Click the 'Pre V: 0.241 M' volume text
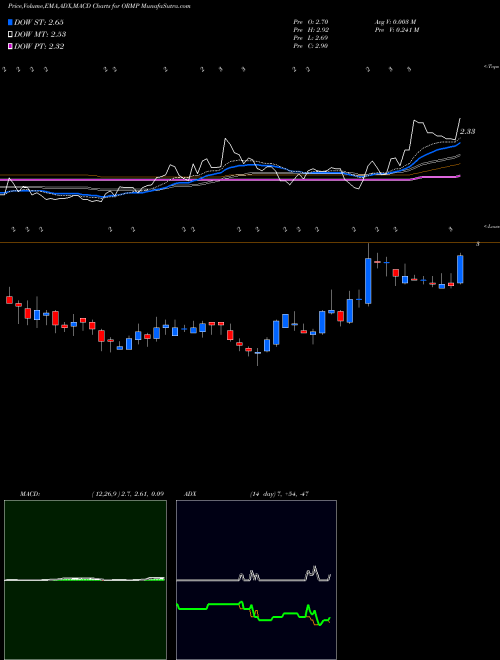500x660 pixels. pyautogui.click(x=396, y=30)
